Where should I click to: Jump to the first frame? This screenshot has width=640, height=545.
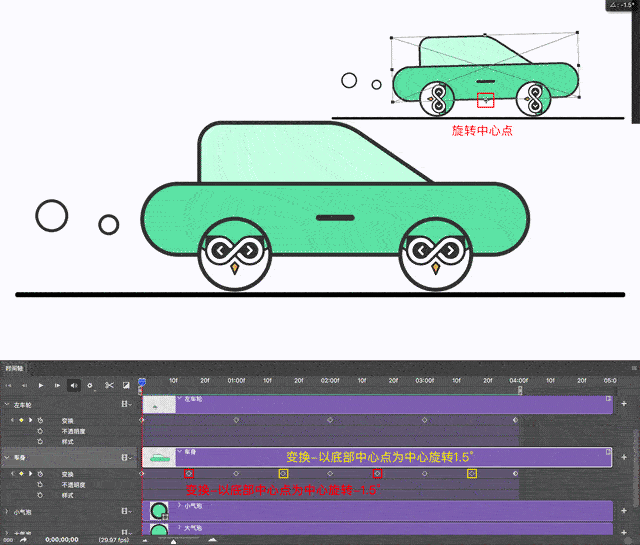(9, 385)
